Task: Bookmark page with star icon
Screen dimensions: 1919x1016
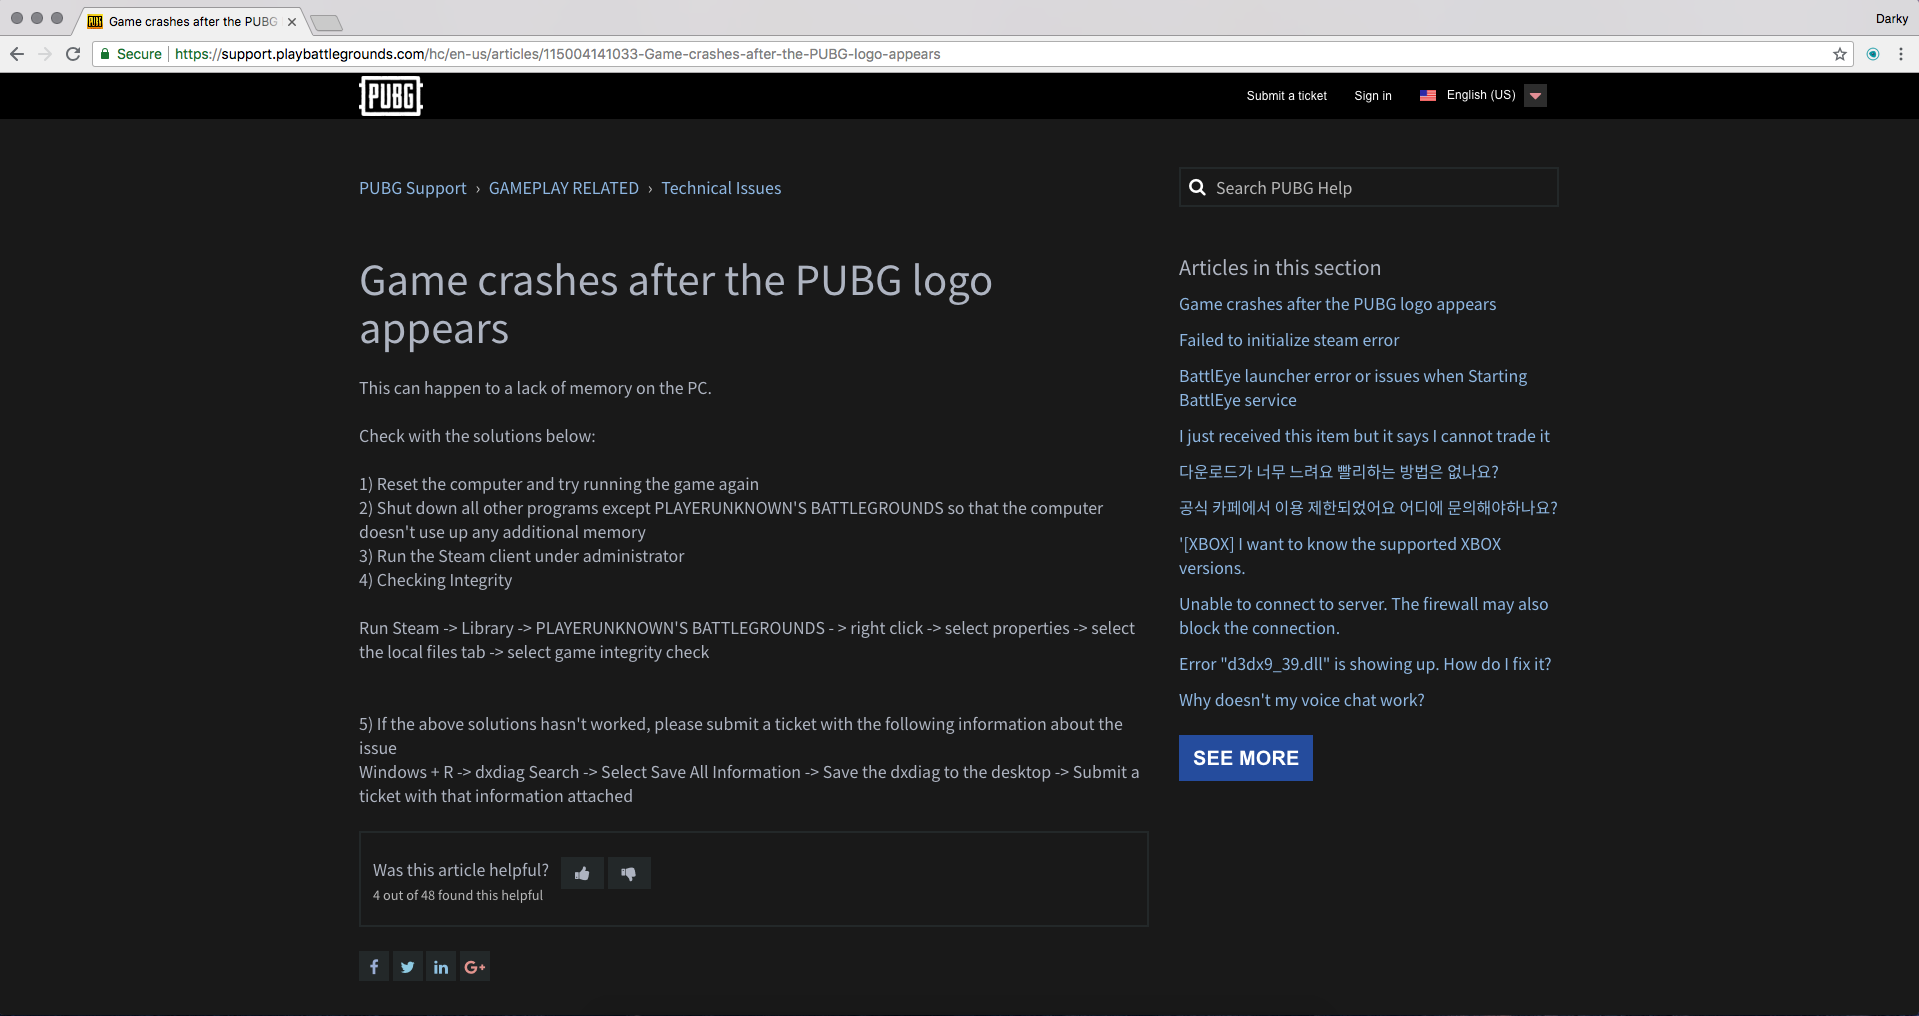Action: click(1840, 54)
